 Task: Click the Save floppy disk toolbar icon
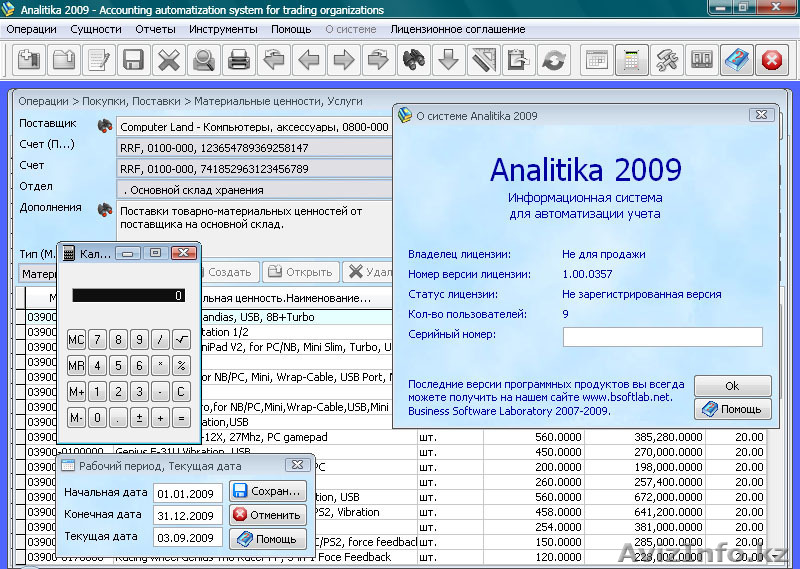[x=133, y=60]
